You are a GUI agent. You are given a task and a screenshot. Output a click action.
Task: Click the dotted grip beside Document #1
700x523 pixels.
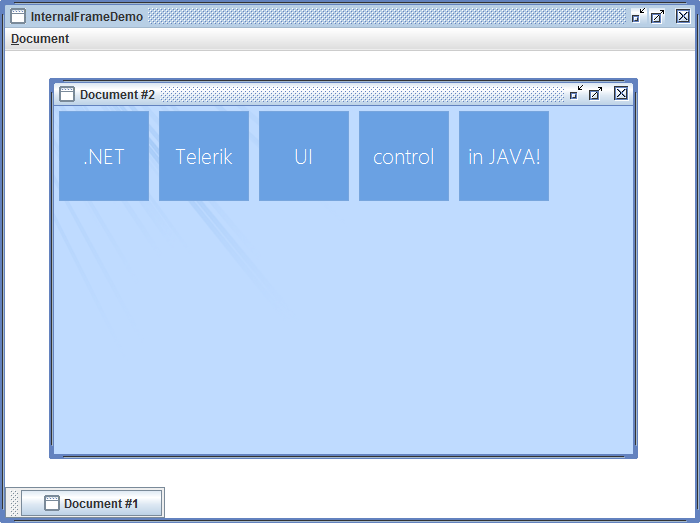15,503
